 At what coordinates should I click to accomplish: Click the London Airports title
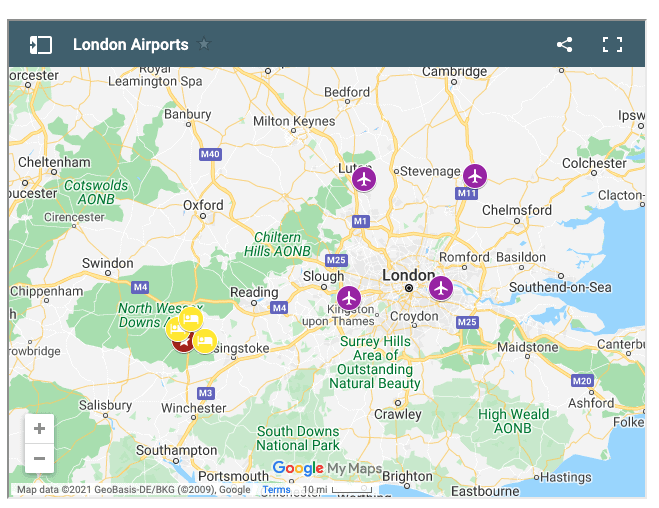130,45
